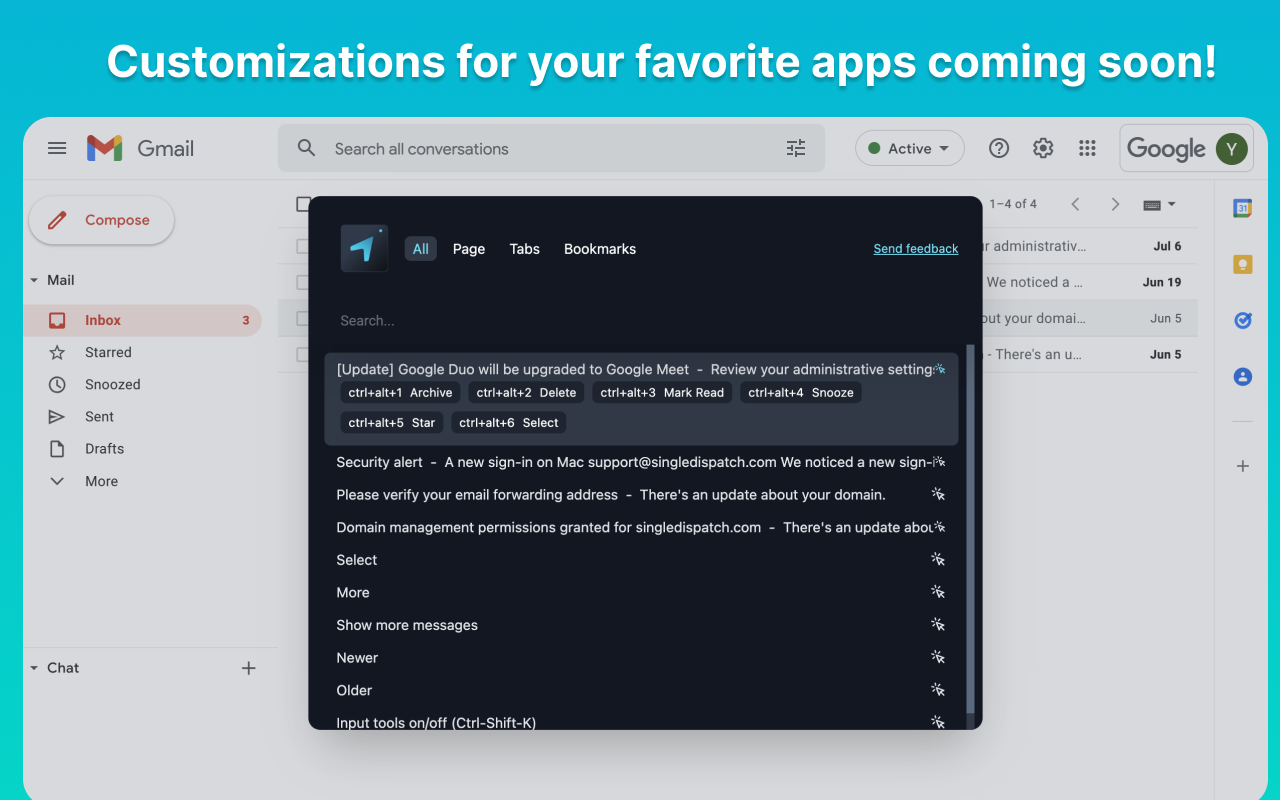
Task: Switch to the Tabs filter in the palette
Action: click(x=524, y=248)
